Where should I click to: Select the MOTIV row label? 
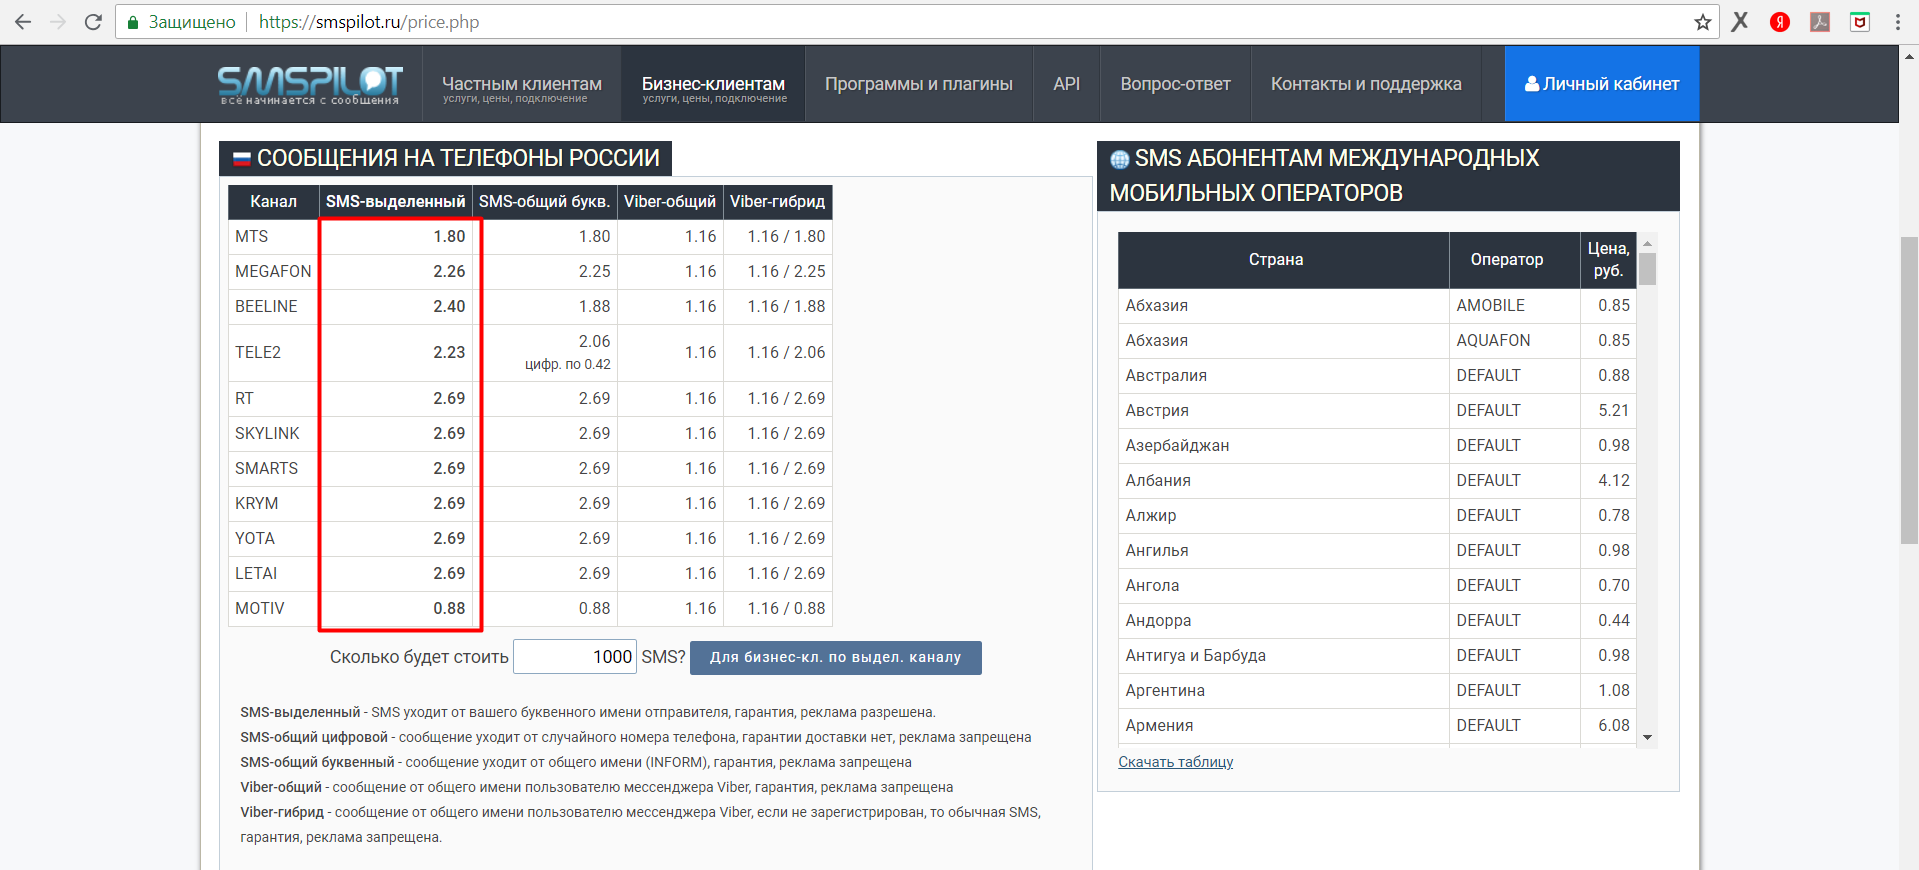coord(260,609)
